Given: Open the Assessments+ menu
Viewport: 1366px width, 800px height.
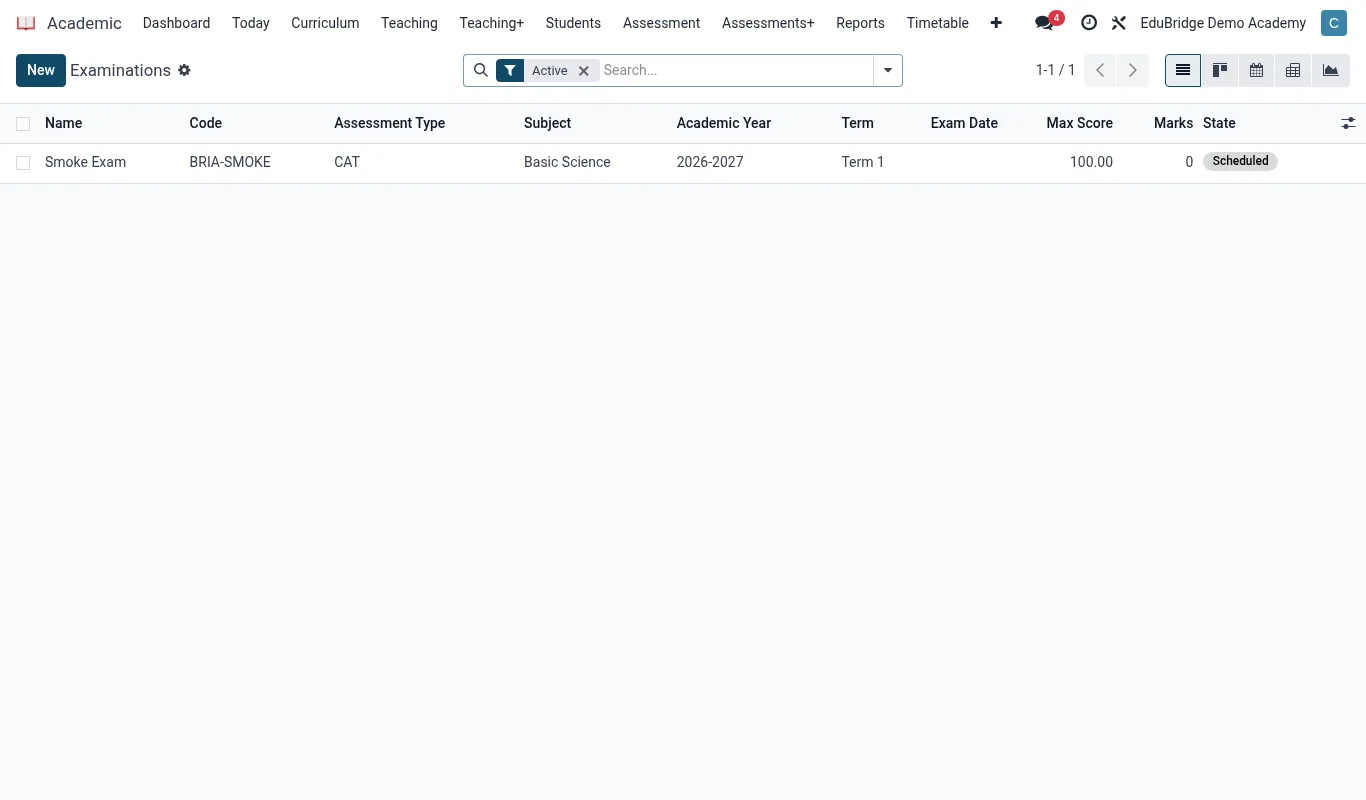Looking at the screenshot, I should point(768,23).
